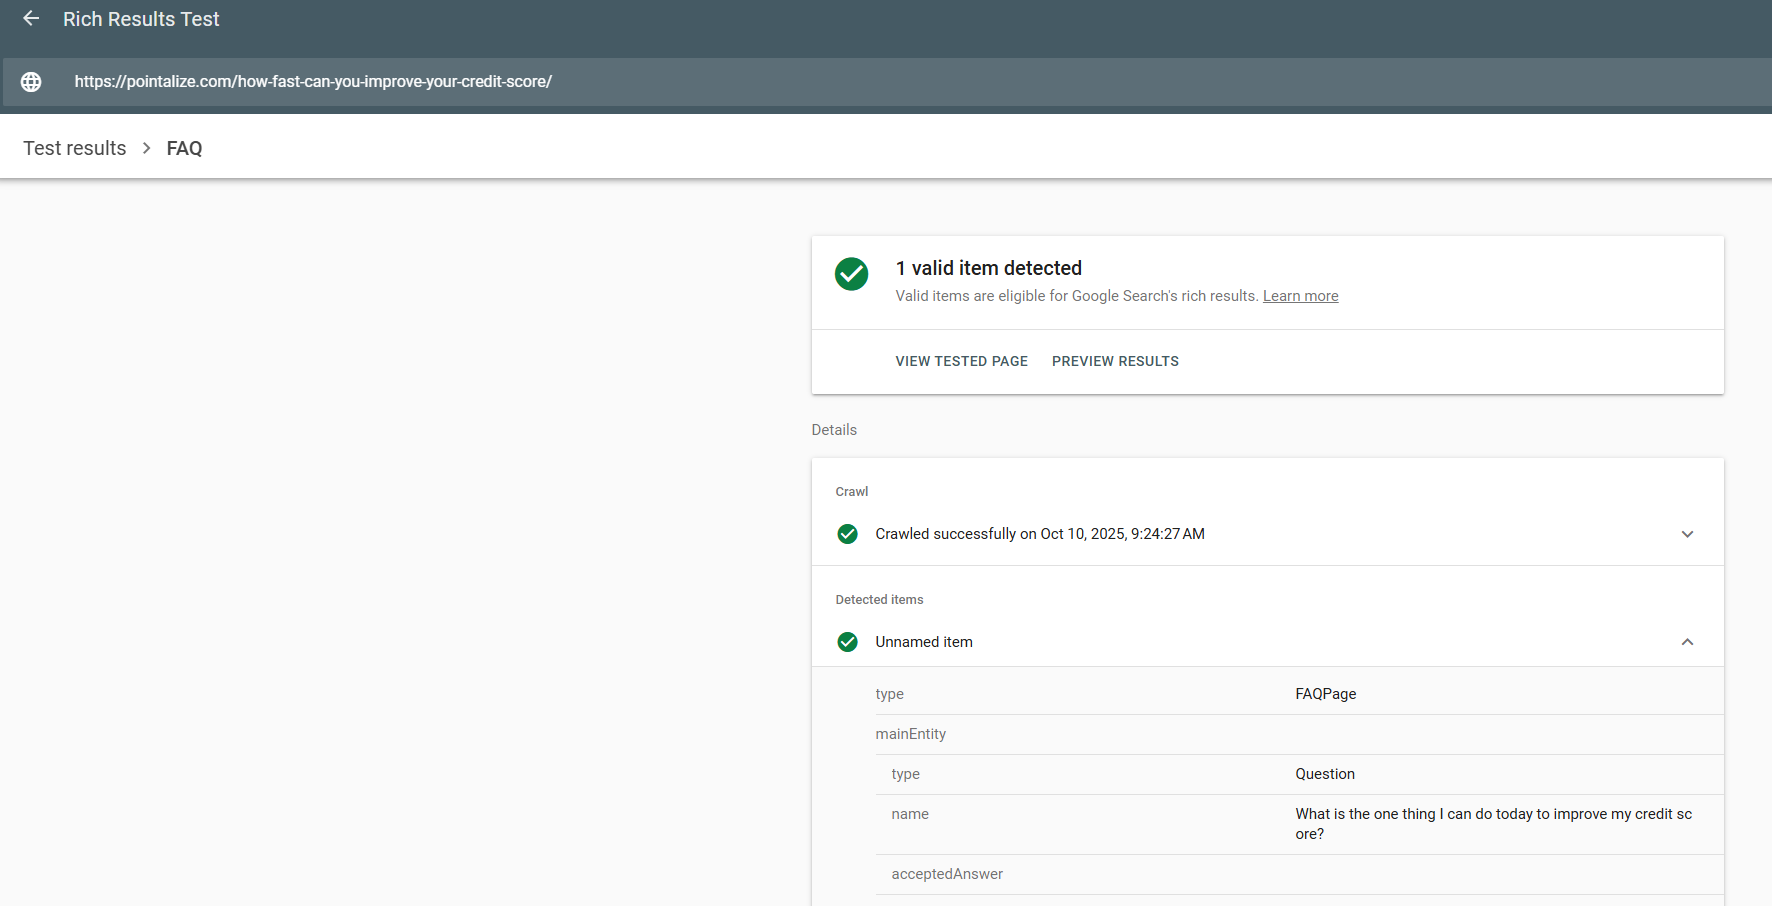Click the Crawled successfully timestamp text
This screenshot has width=1772, height=906.
(x=1039, y=534)
